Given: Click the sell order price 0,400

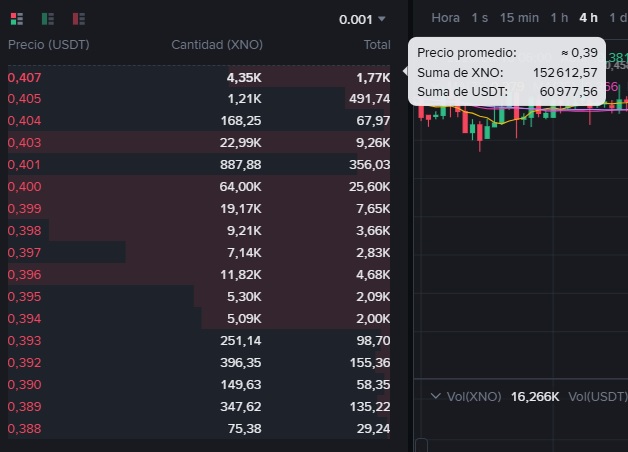Looking at the screenshot, I should [x=24, y=187].
